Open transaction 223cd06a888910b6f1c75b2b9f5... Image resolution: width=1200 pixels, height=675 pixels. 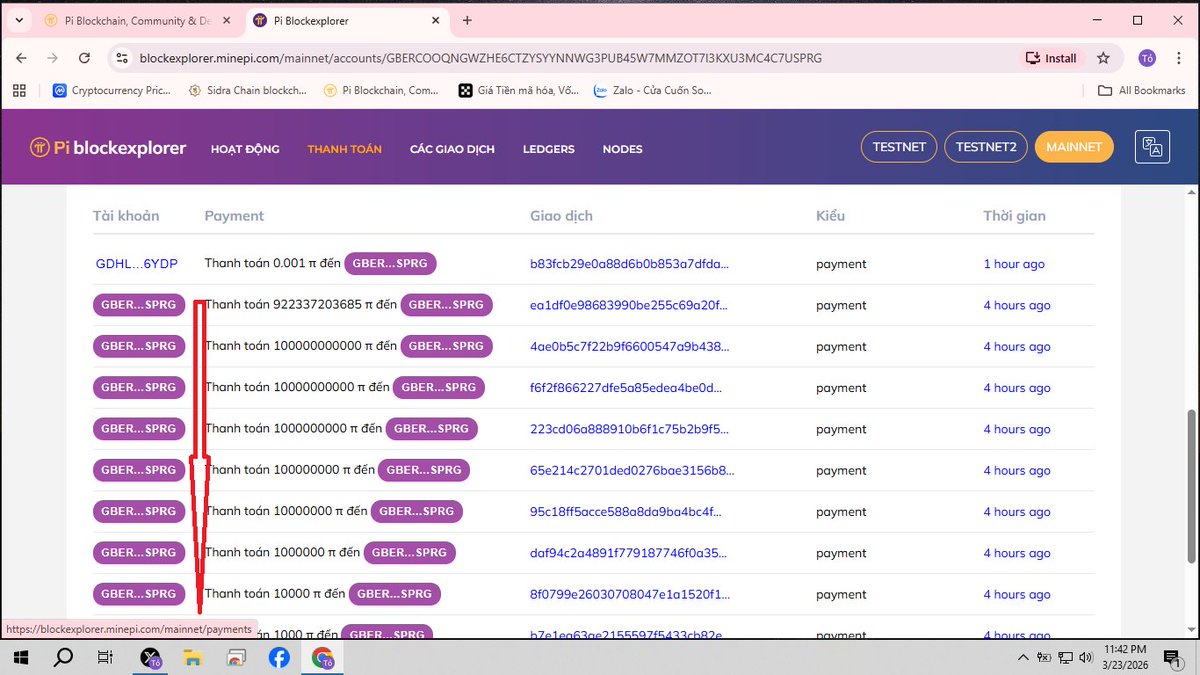[x=629, y=429]
